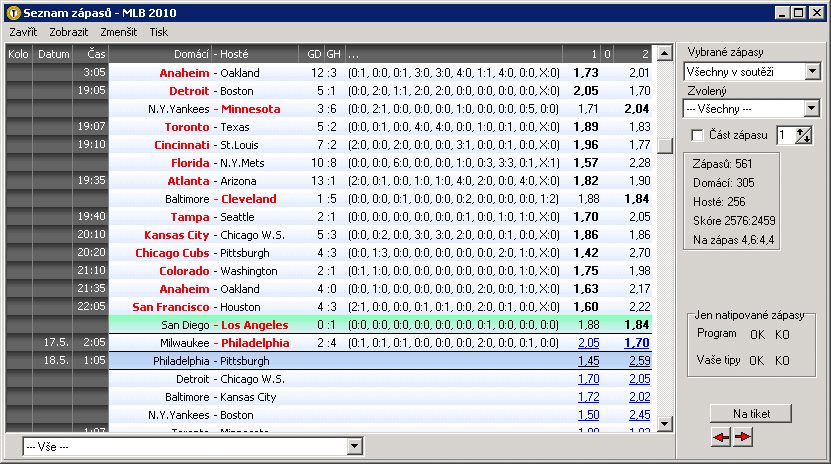This screenshot has width=831, height=464.
Task: Click odds 1,72 for Baltimore - Kansas City
Action: coord(588,397)
